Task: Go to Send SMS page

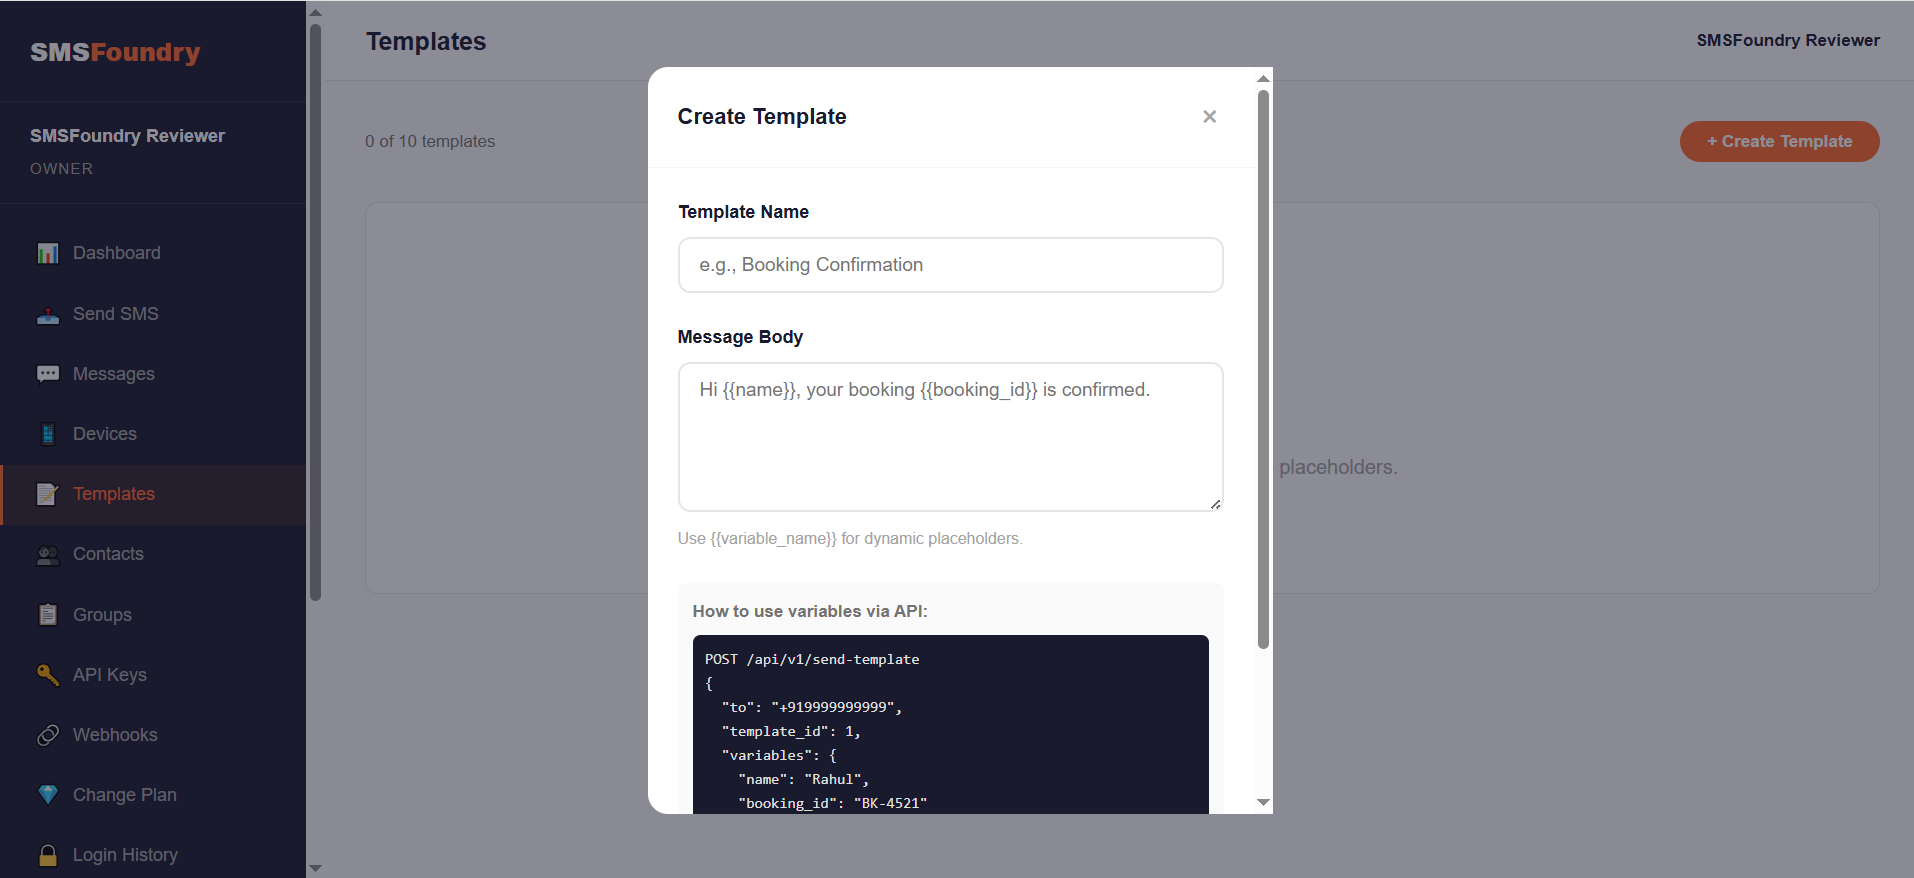Action: 153,314
